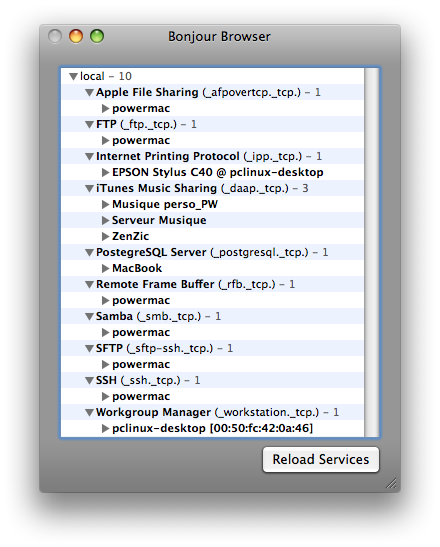Screen dimensions: 440x547
Task: Click the Reload Services button
Action: click(x=321, y=460)
